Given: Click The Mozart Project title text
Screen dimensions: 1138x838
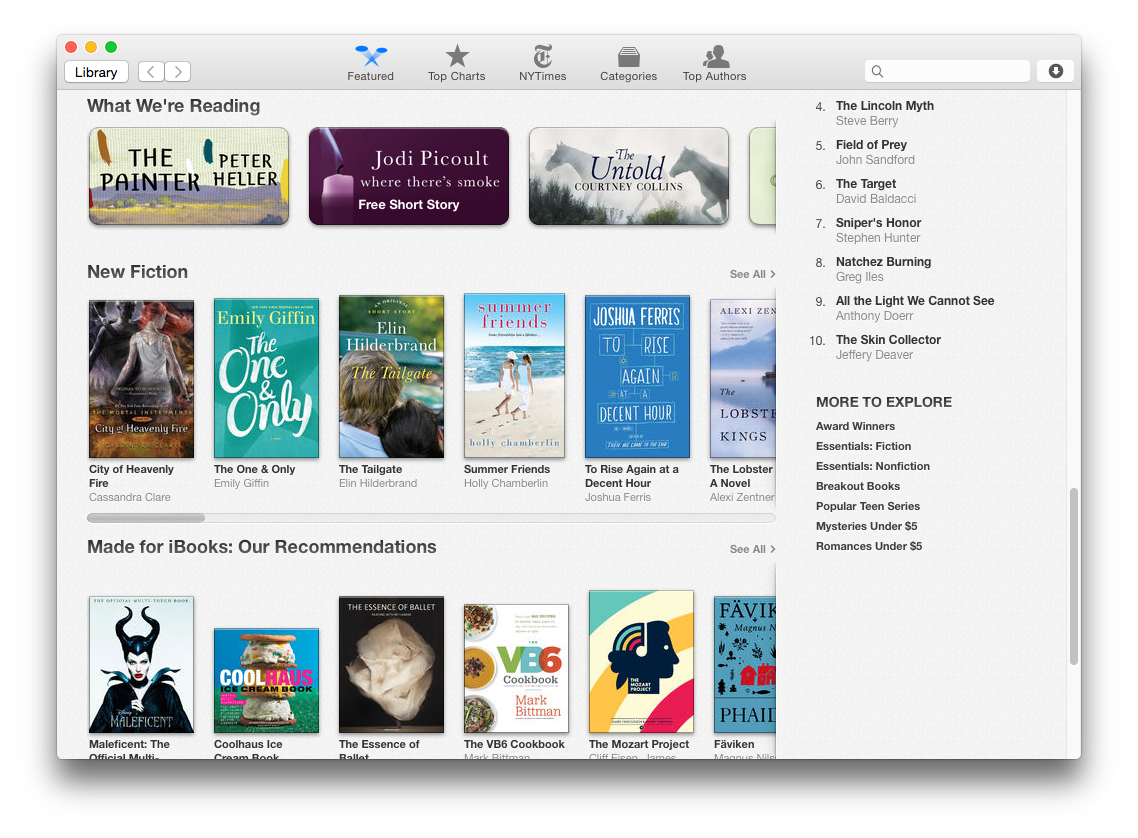Looking at the screenshot, I should pyautogui.click(x=639, y=744).
